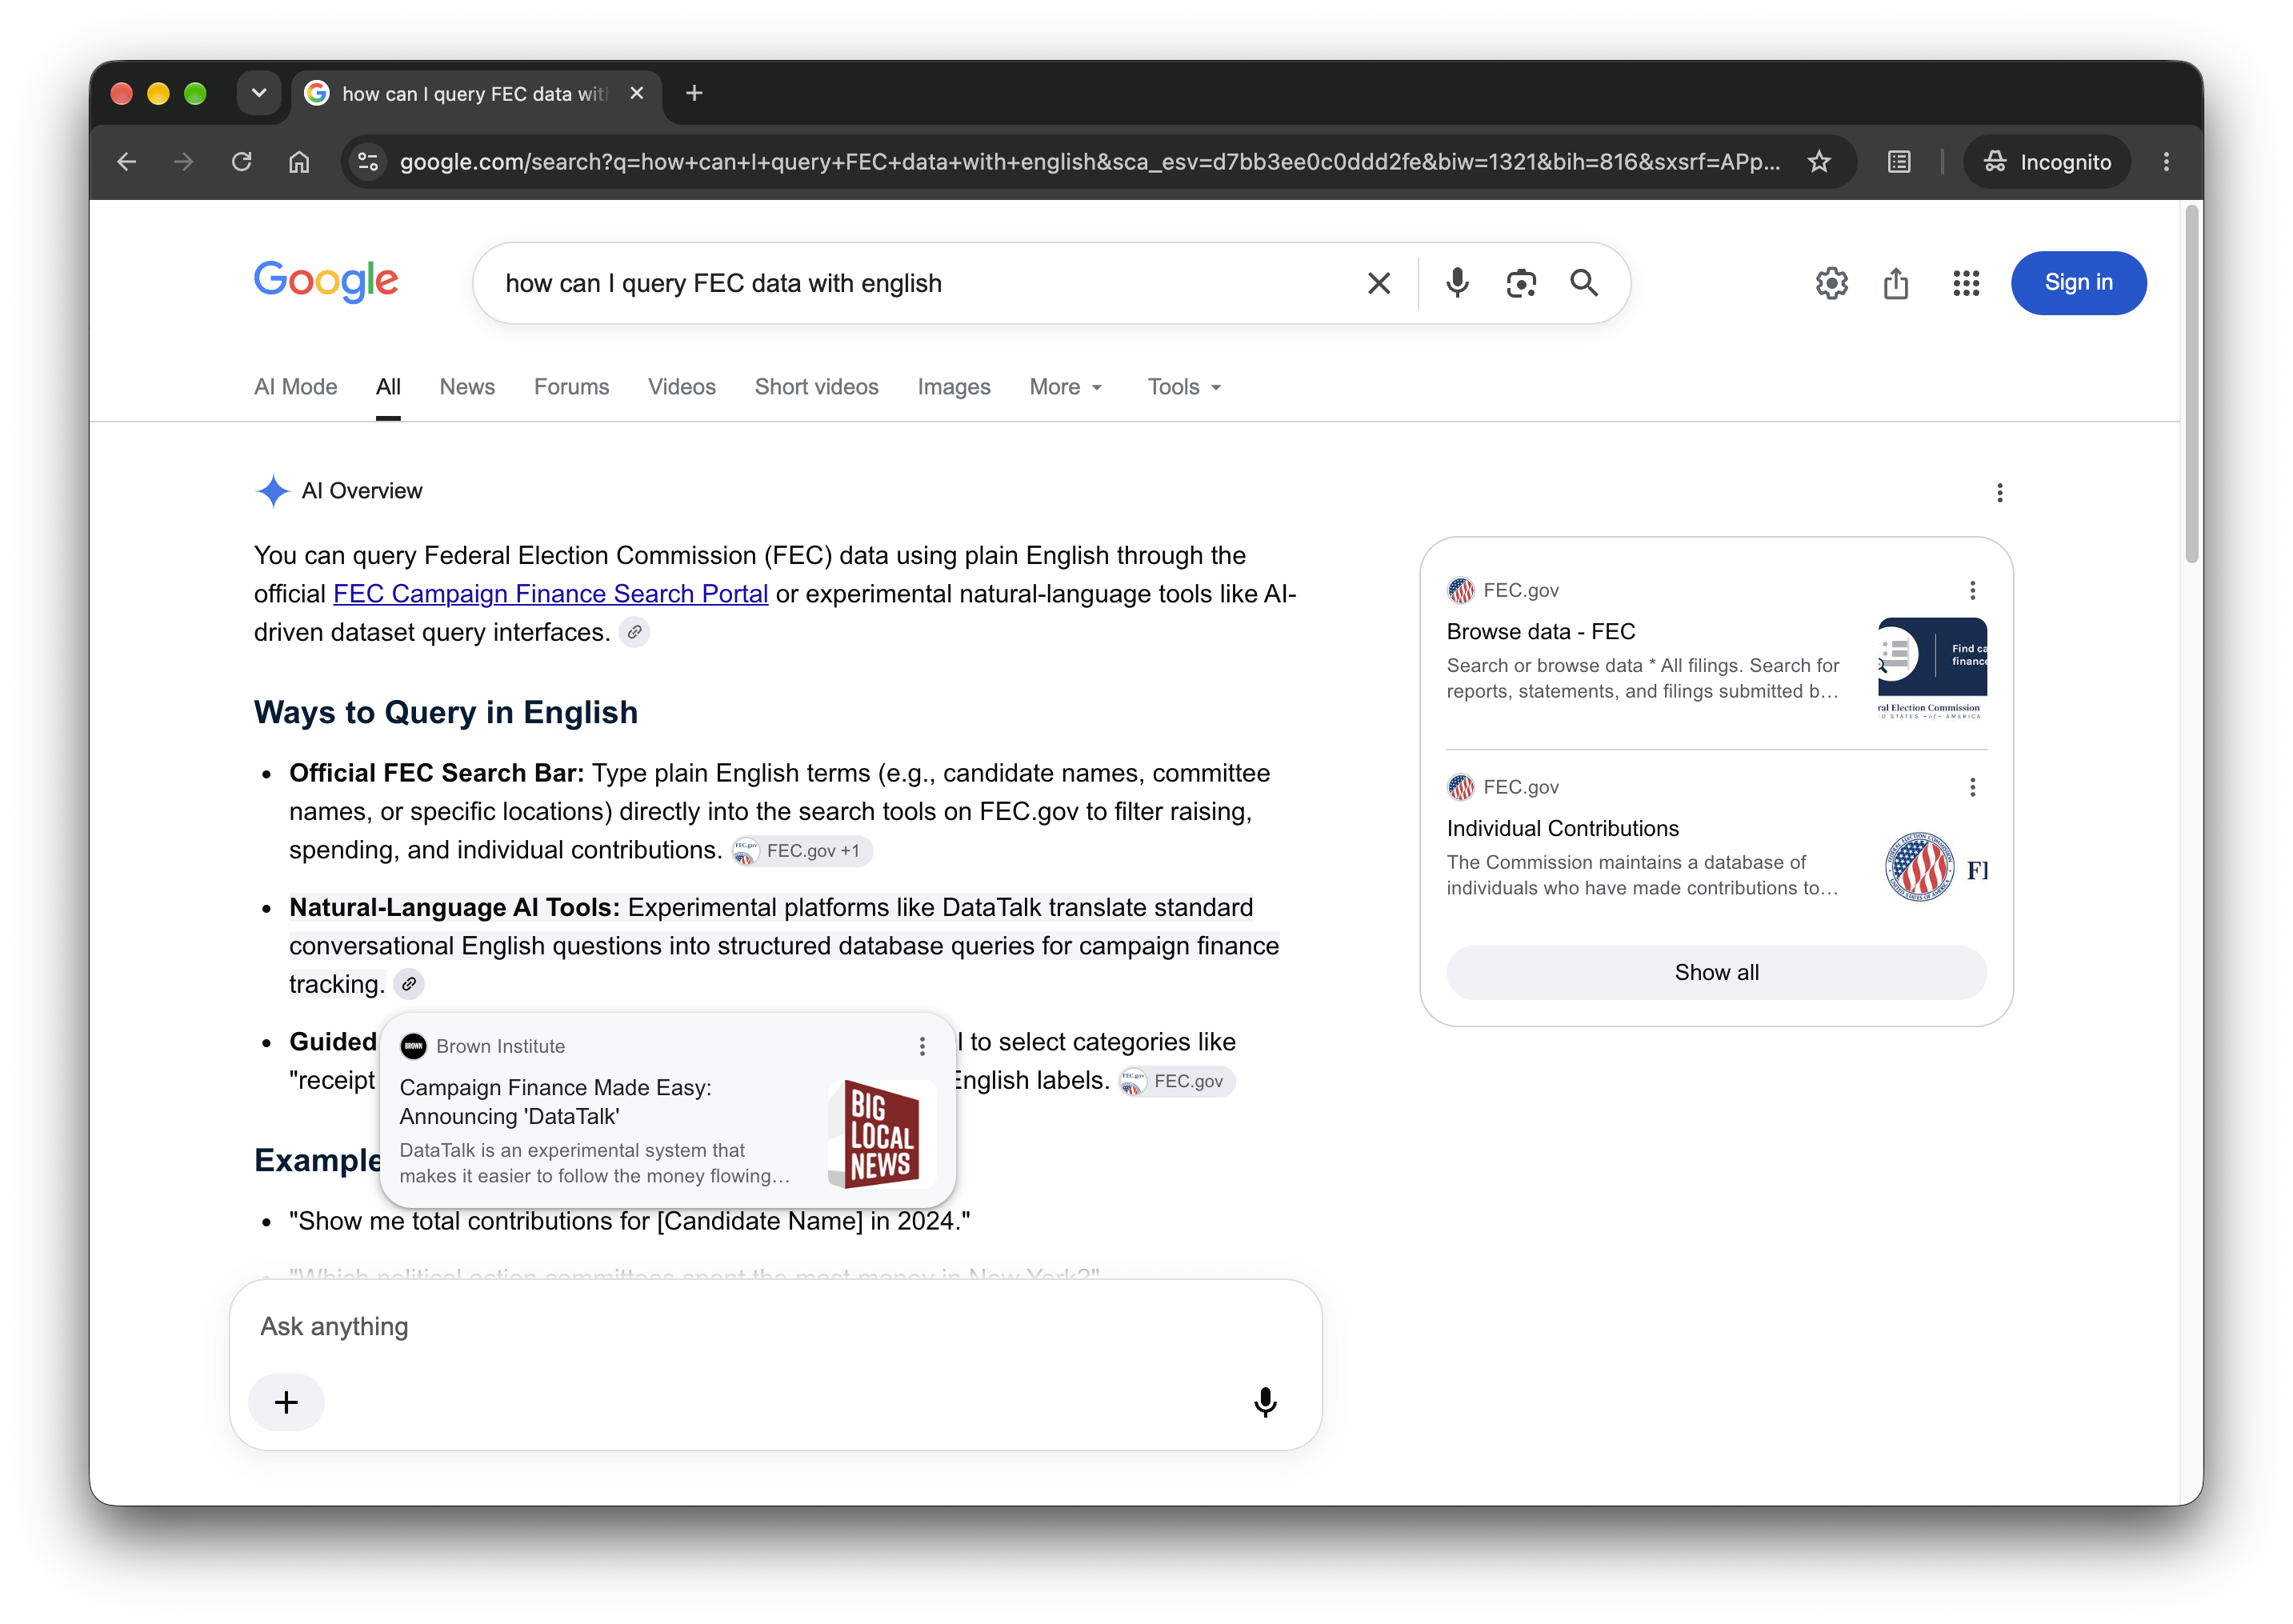Open the Google apps grid

1966,283
